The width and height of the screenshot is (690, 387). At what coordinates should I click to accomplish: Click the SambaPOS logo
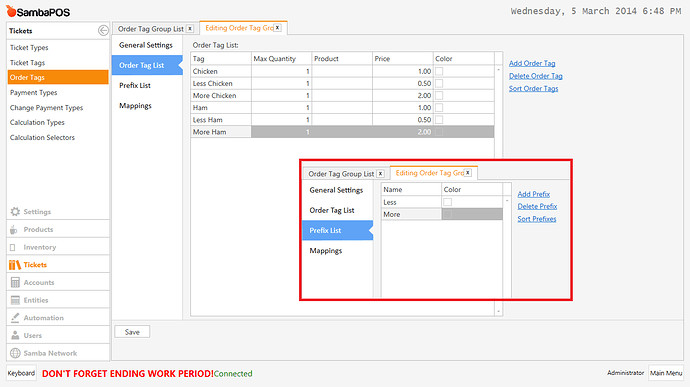[38, 11]
